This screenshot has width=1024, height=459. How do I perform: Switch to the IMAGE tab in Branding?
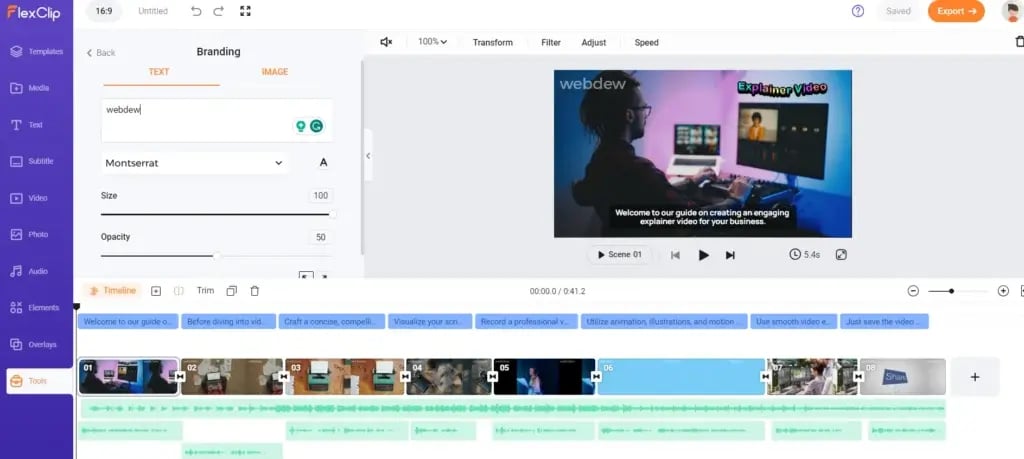click(275, 72)
